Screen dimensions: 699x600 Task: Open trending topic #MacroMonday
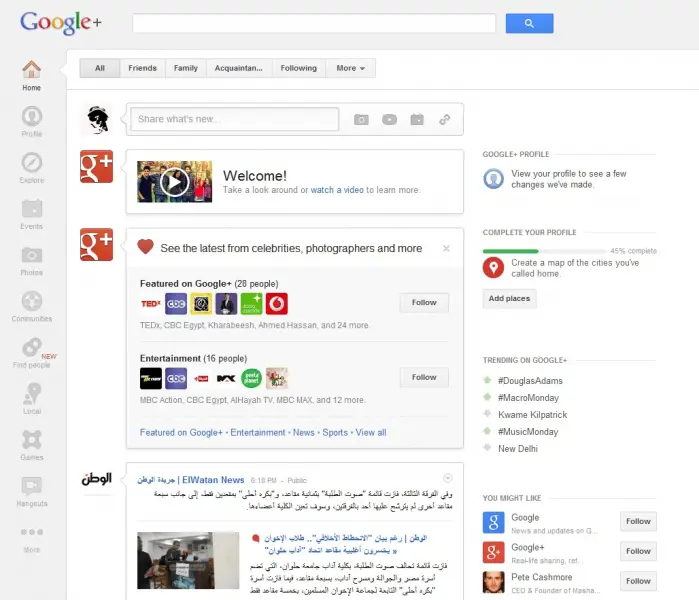(x=528, y=398)
